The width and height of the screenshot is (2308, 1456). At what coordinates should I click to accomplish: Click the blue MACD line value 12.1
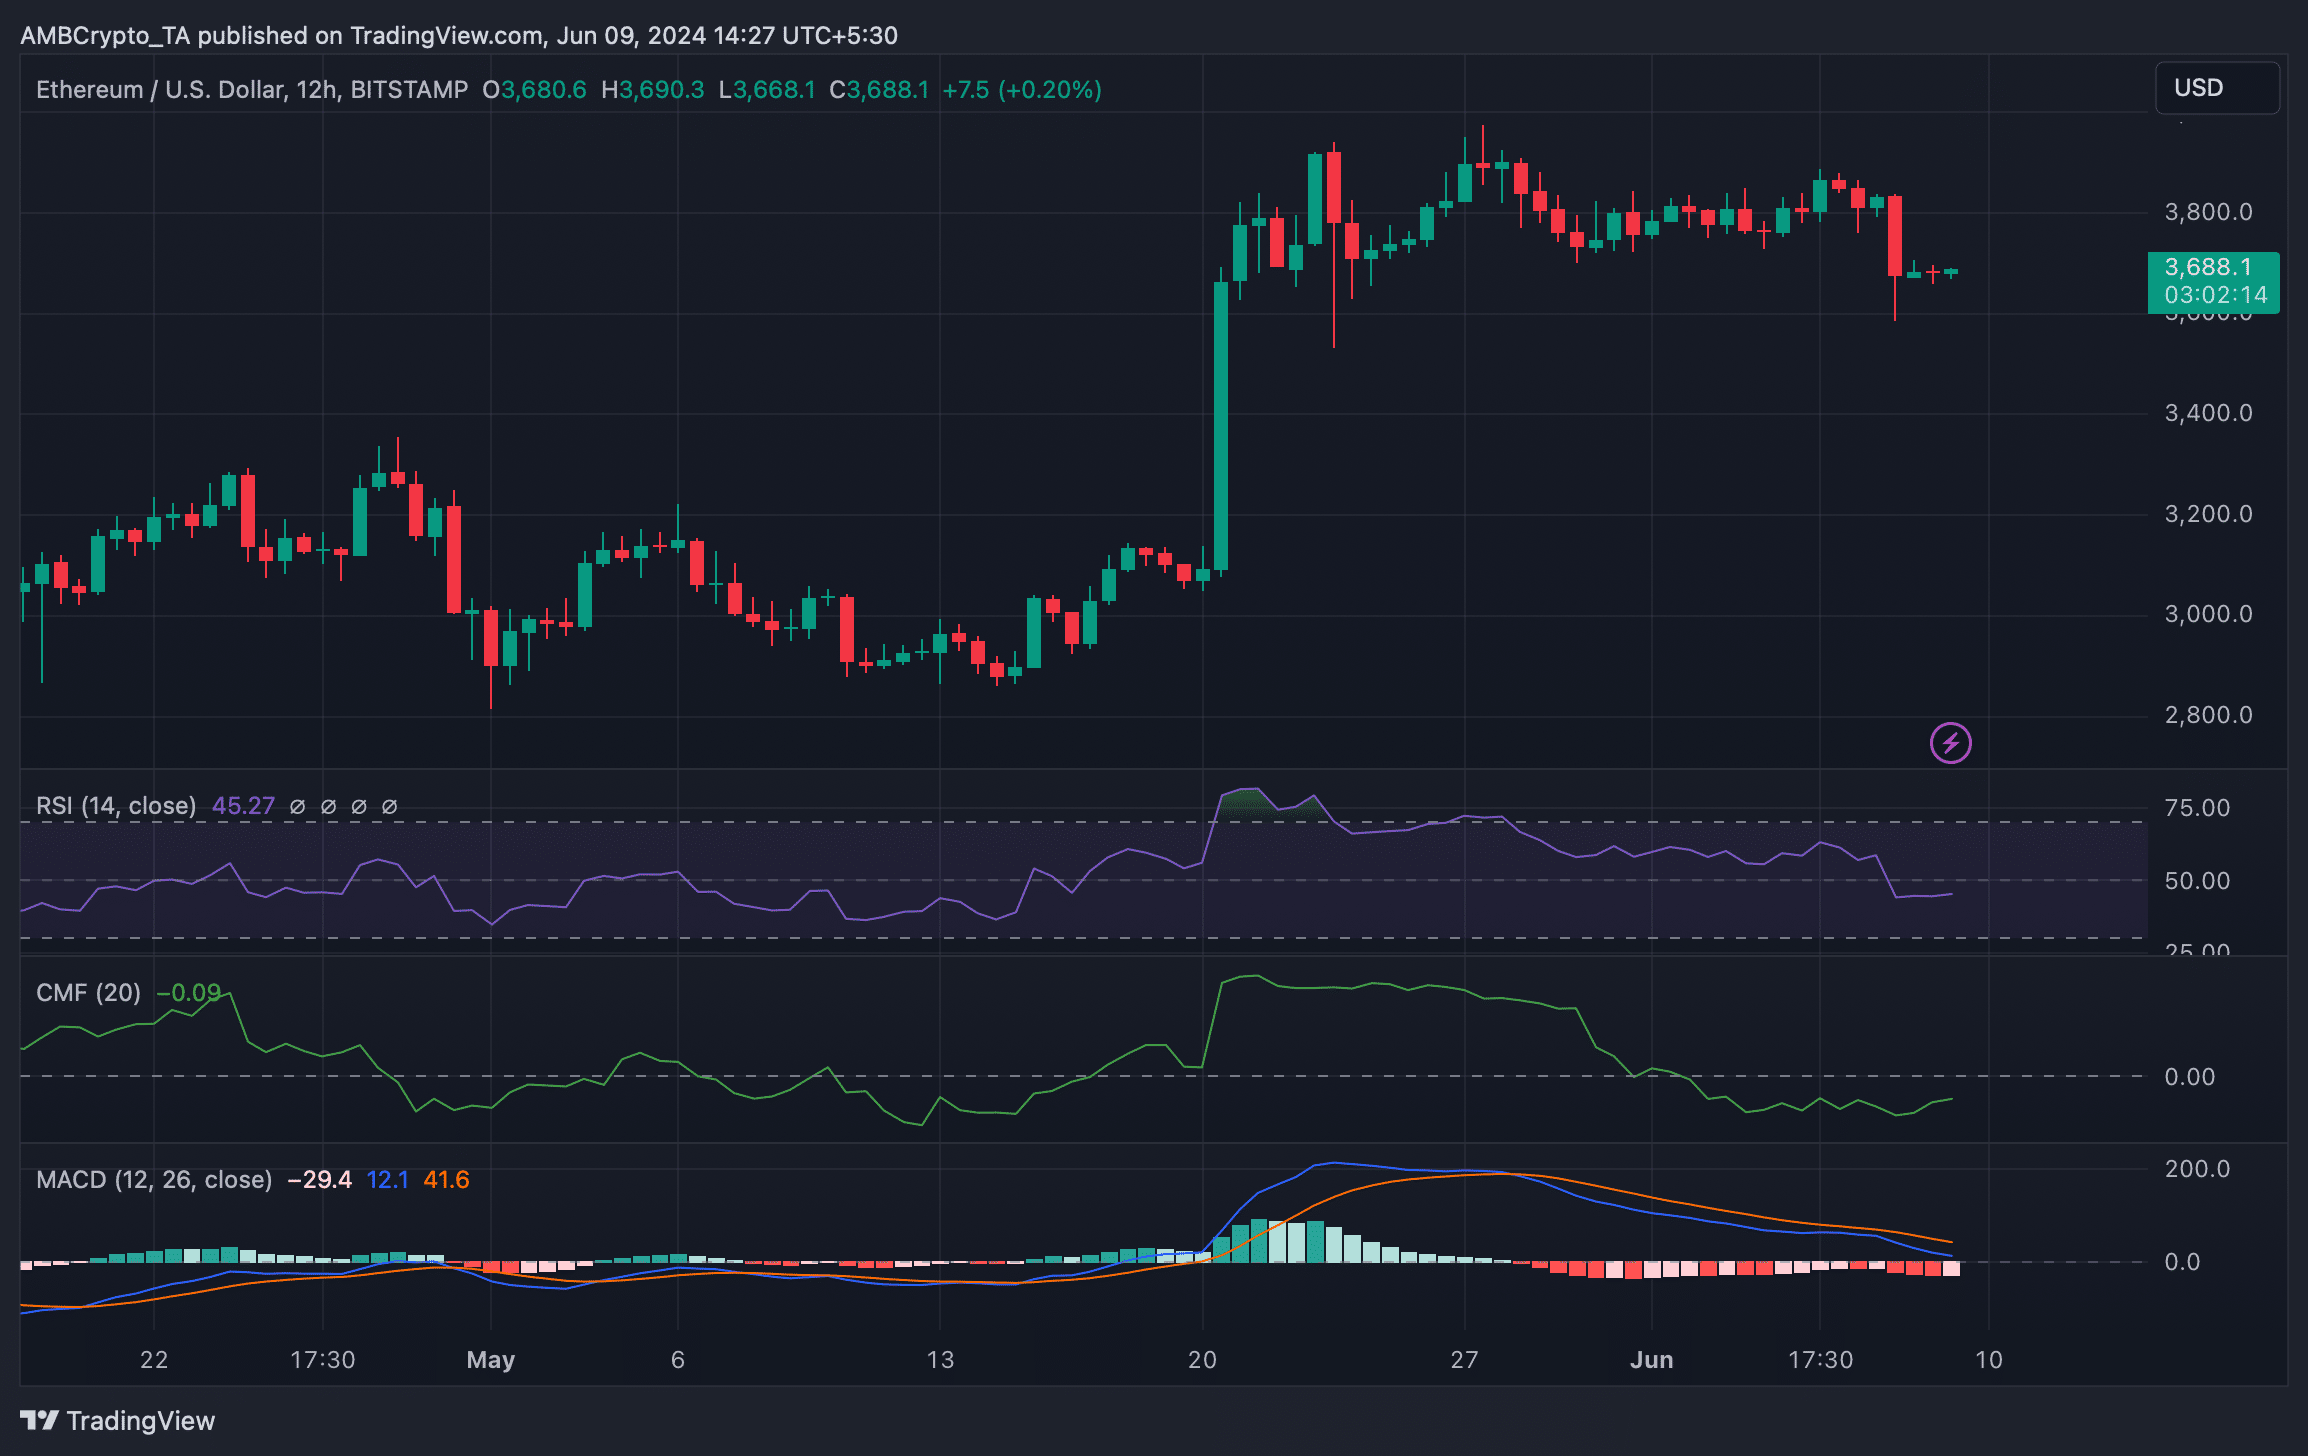[x=387, y=1180]
